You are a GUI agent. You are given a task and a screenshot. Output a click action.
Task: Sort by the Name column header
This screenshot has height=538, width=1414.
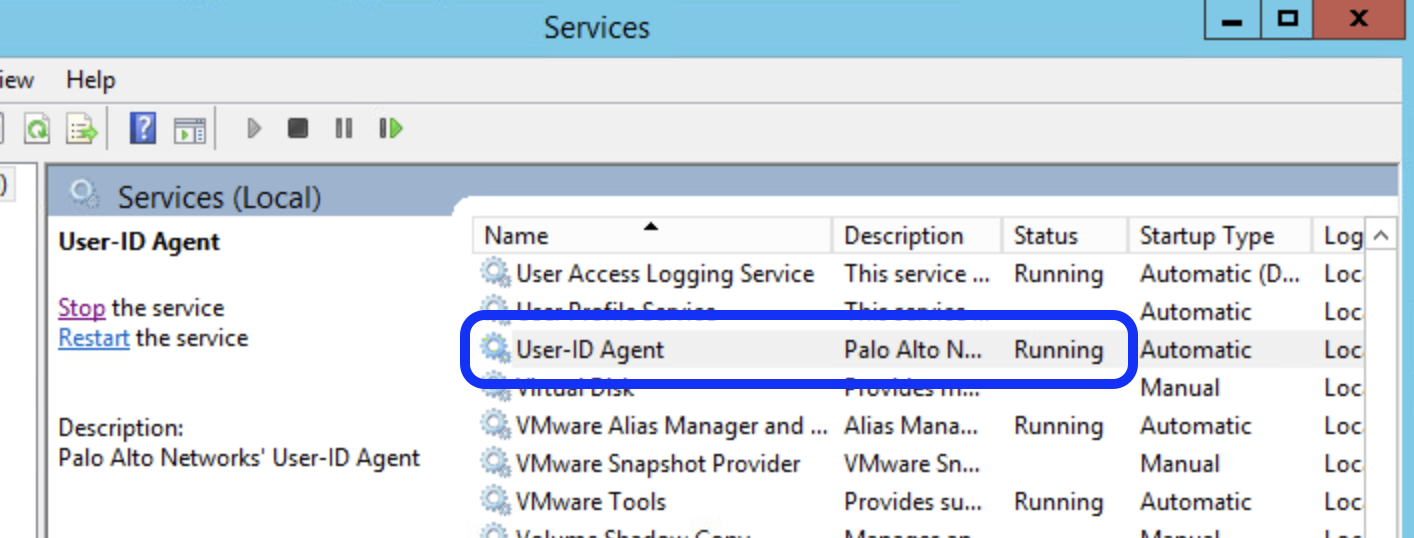[x=652, y=236]
